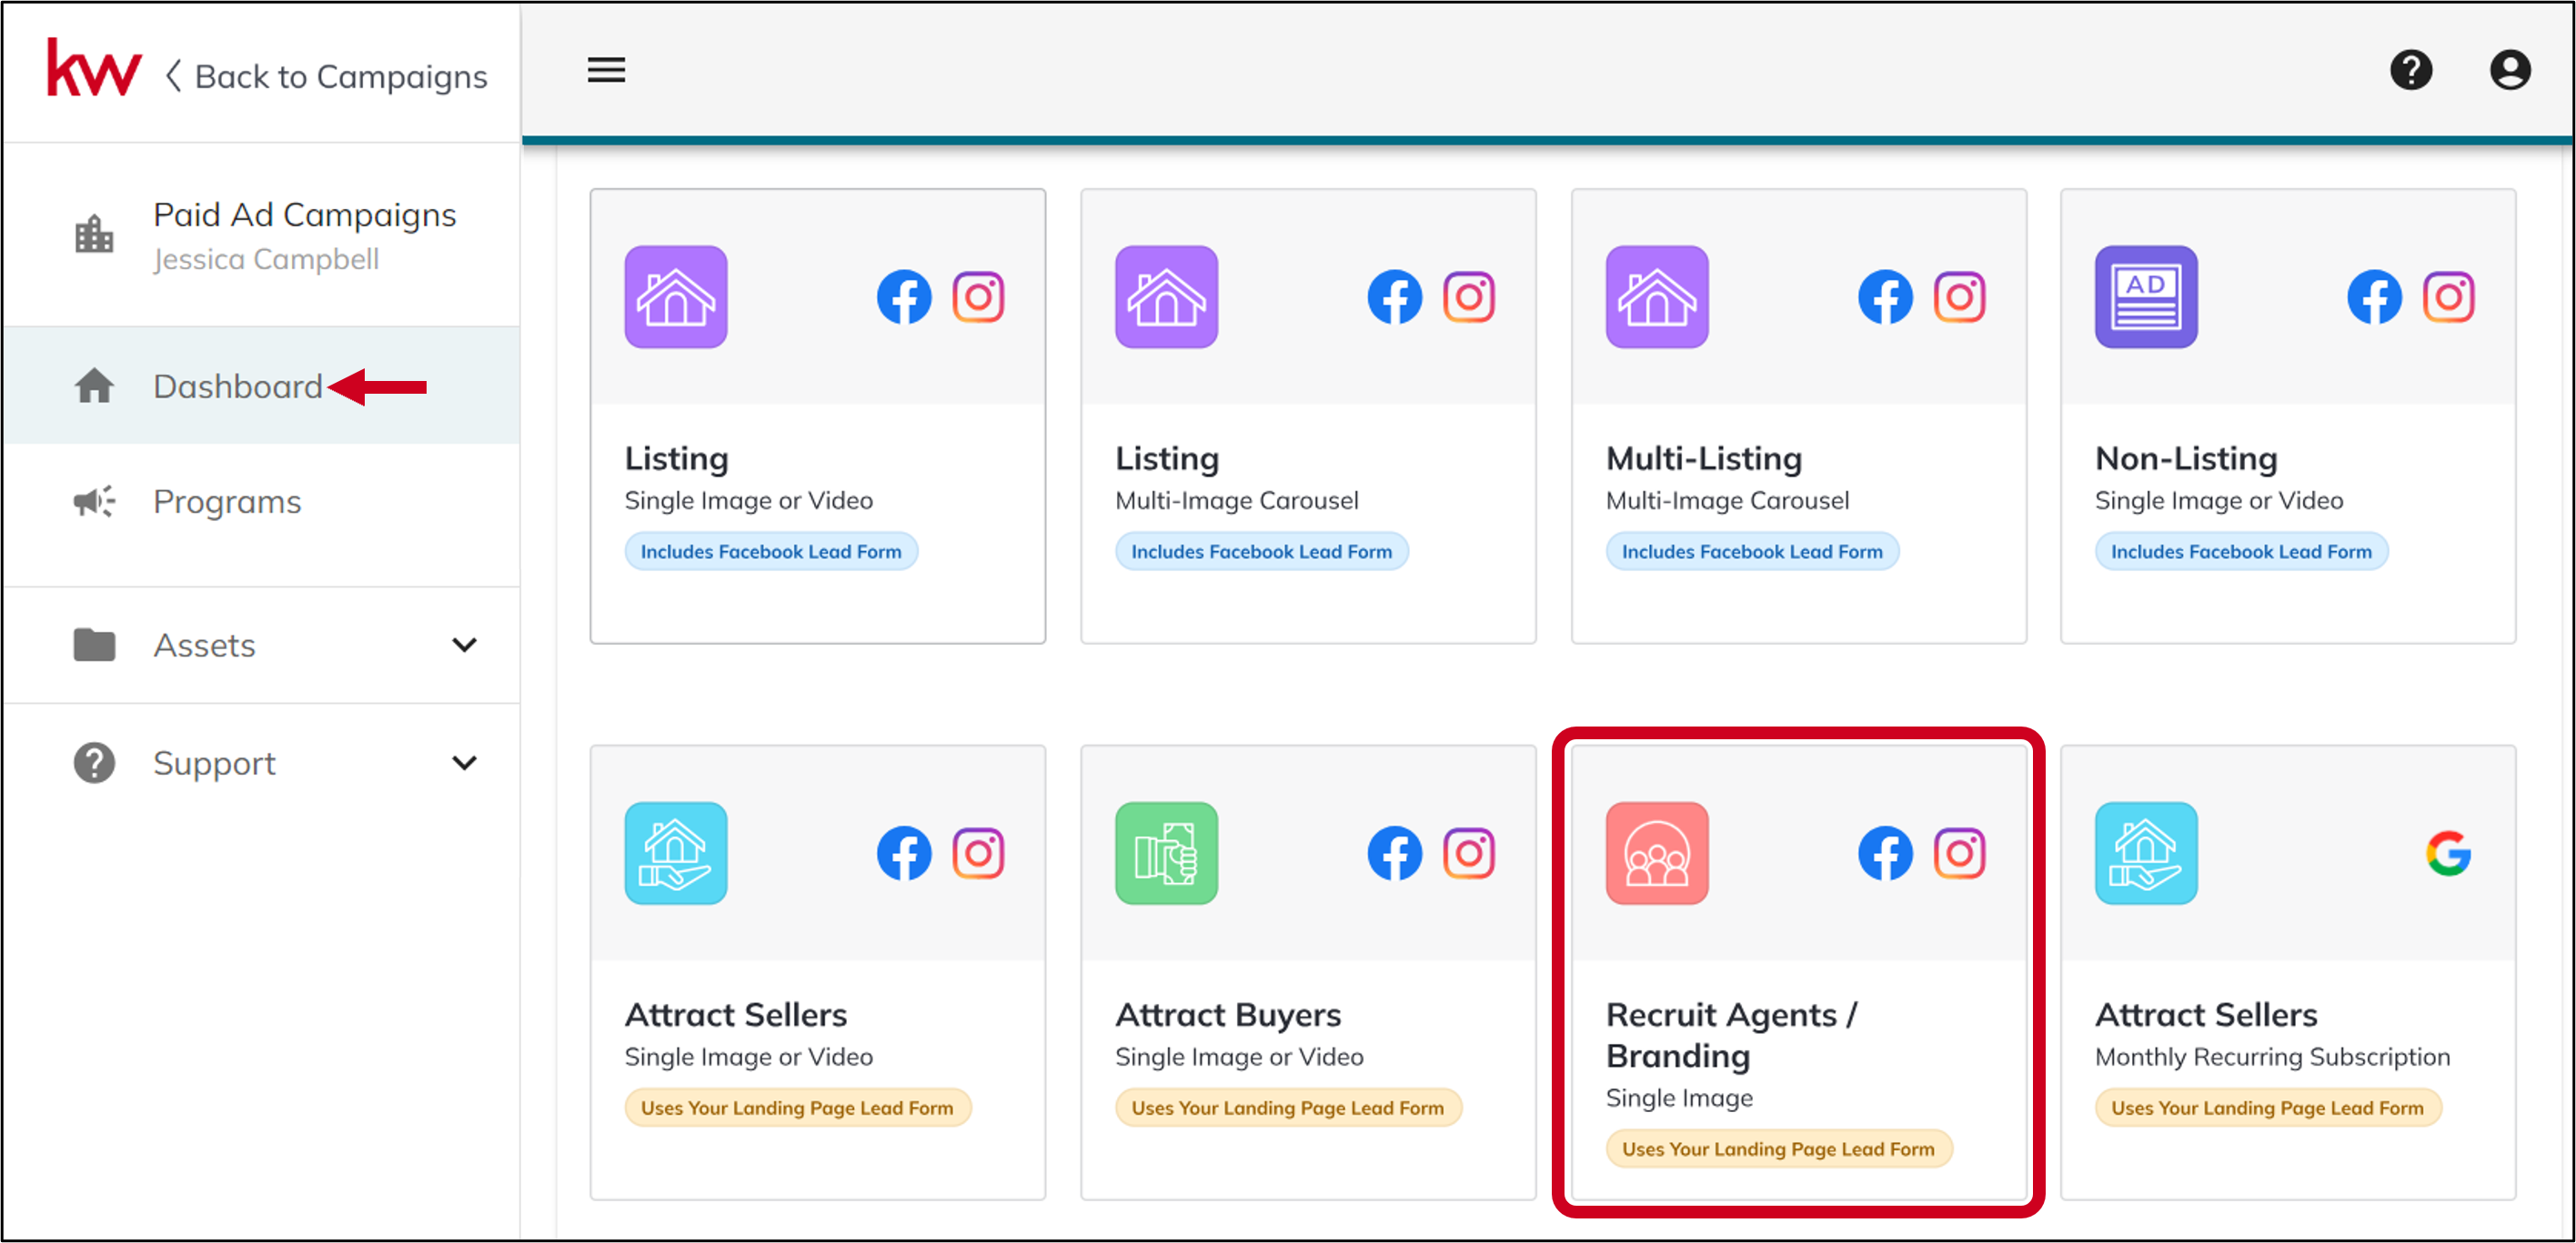2576x1243 pixels.
Task: Click "Monthly Recurring Subscription" text
Action: pos(2272,1056)
